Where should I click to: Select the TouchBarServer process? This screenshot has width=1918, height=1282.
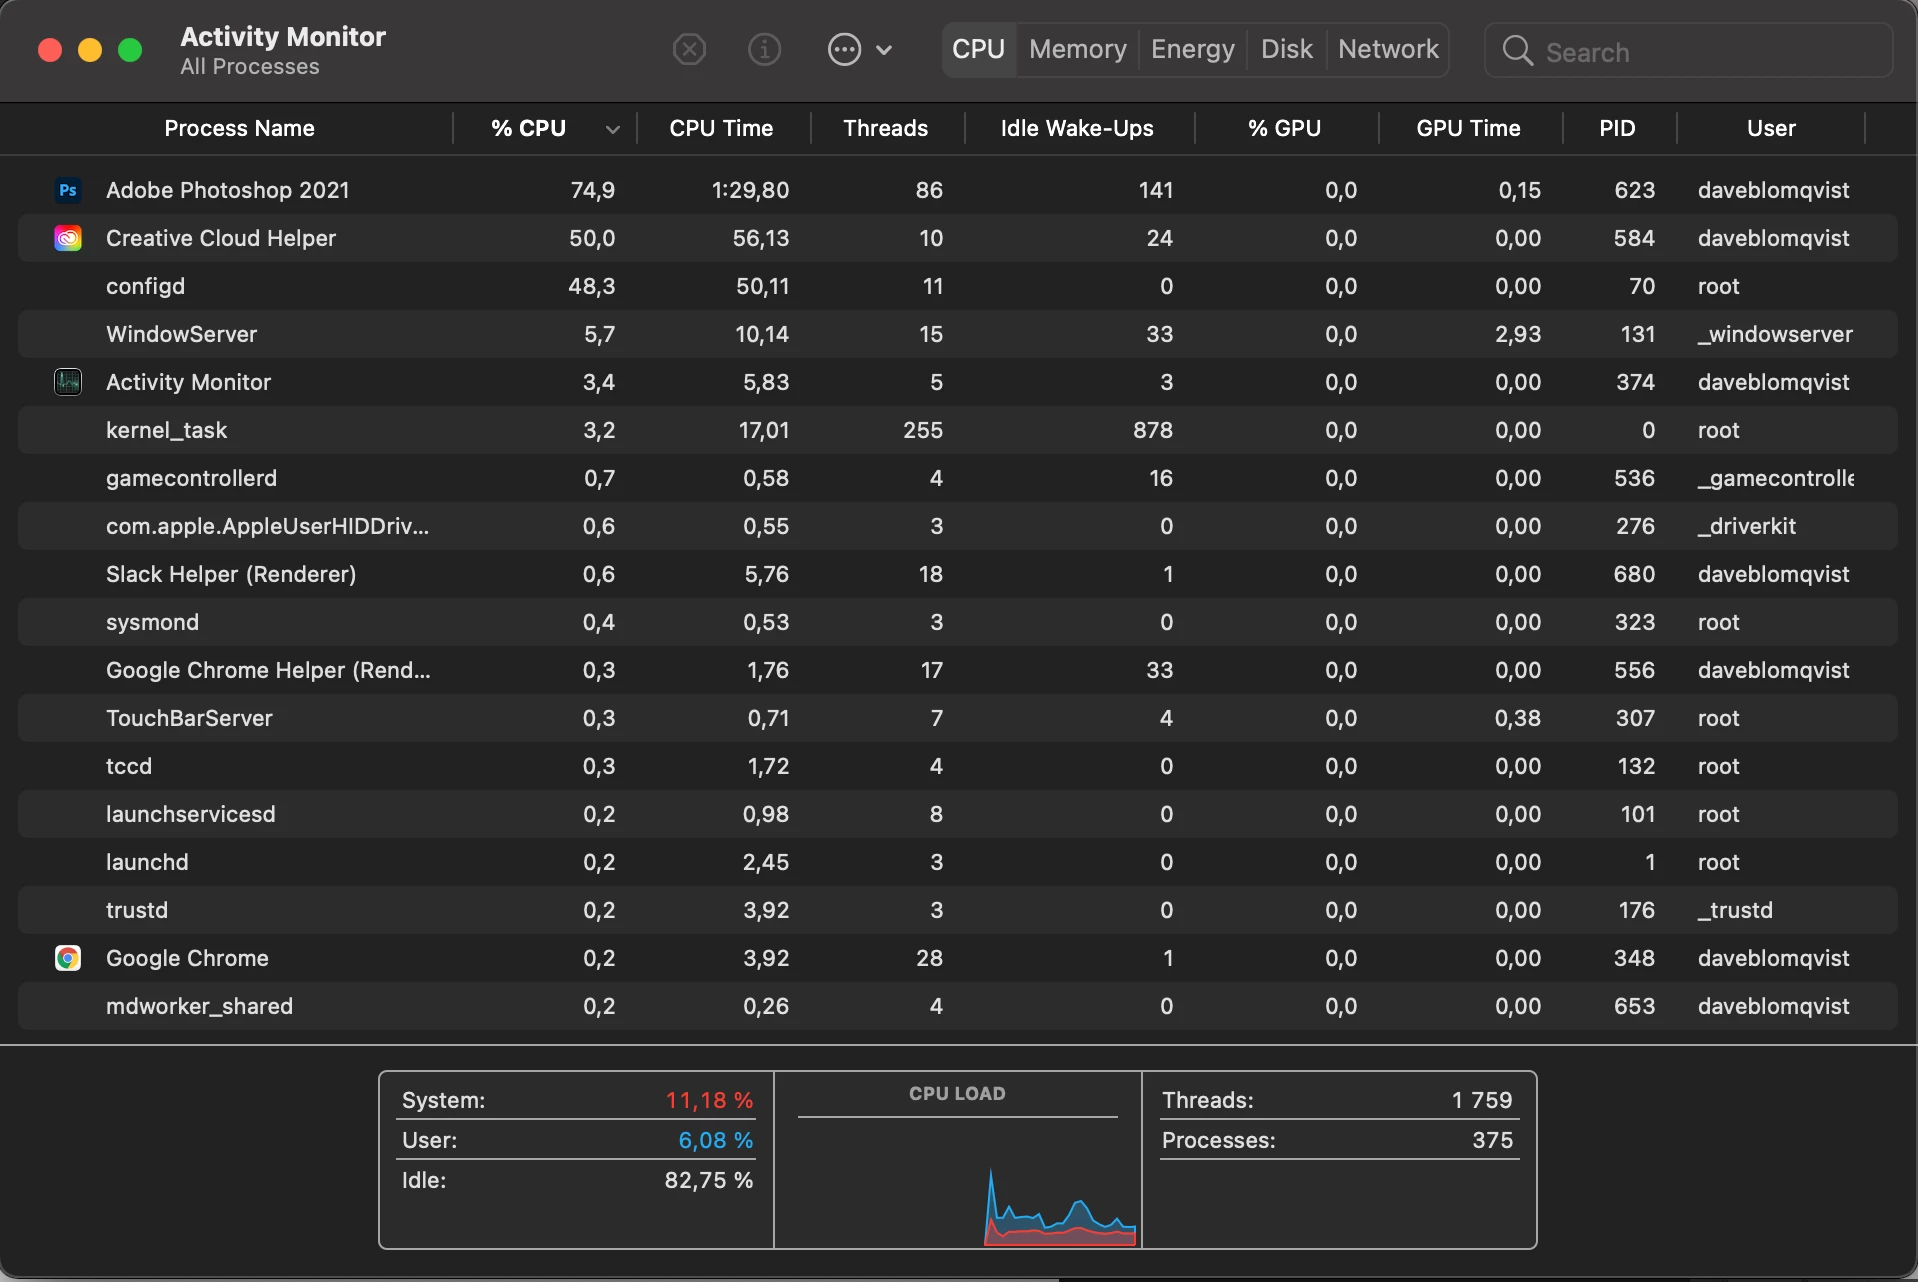pyautogui.click(x=958, y=718)
